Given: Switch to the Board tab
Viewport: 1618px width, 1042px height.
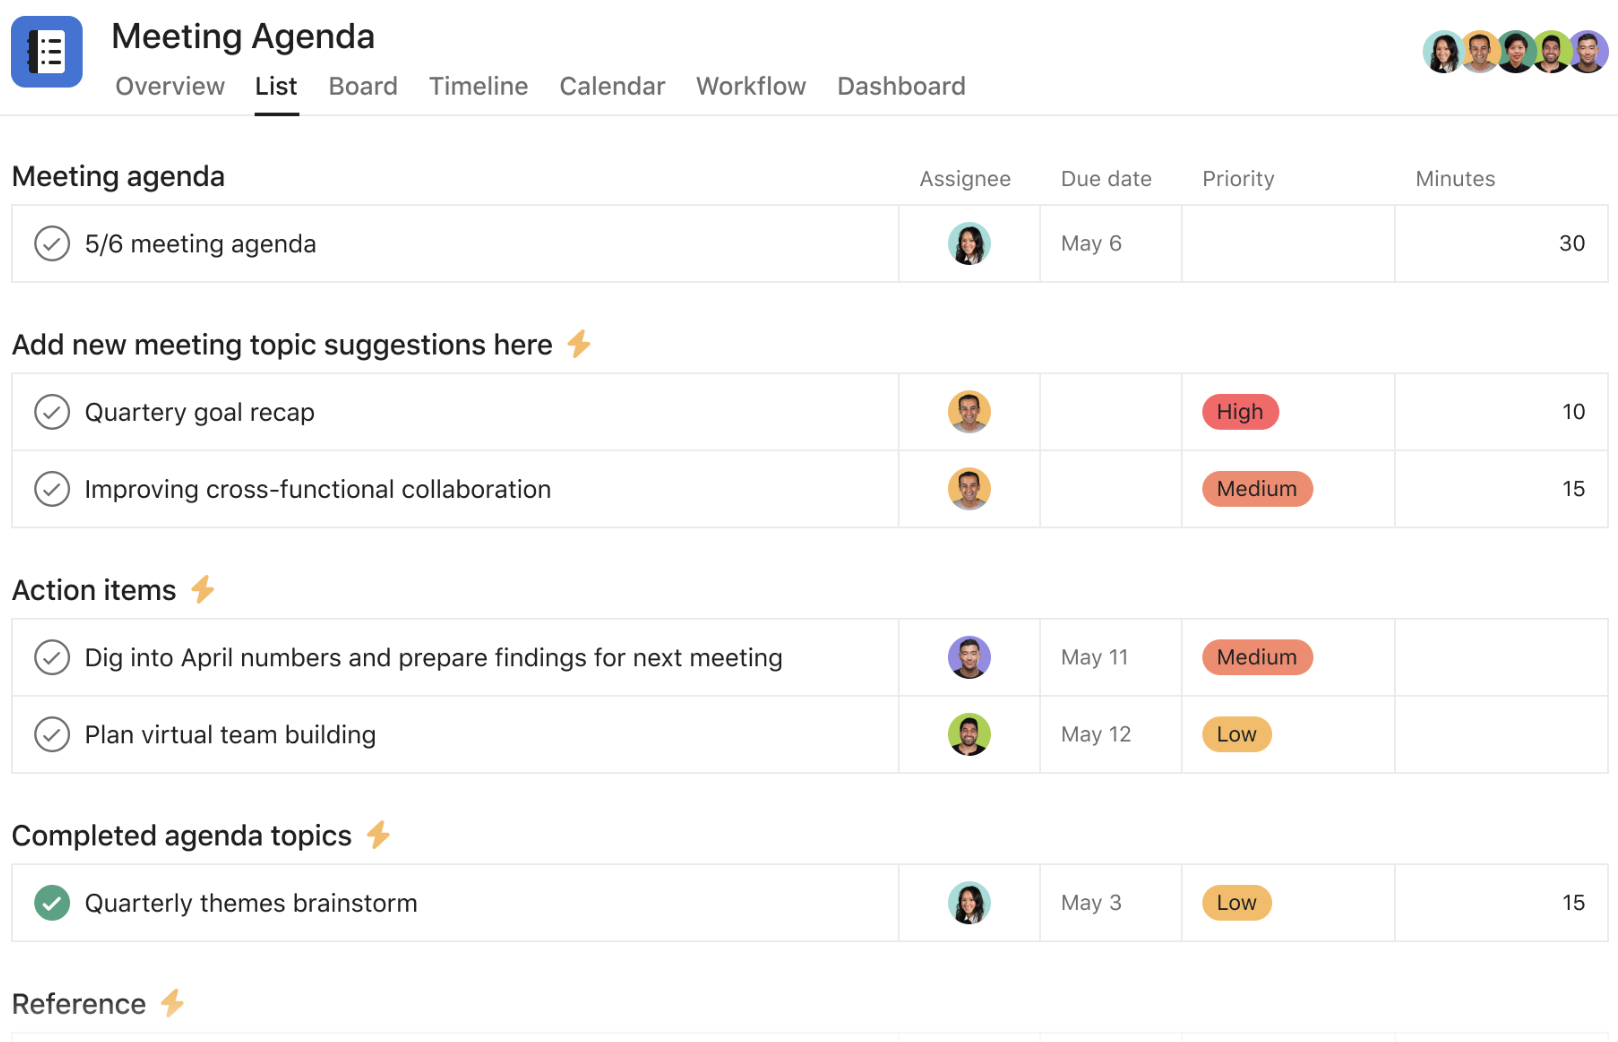Looking at the screenshot, I should [x=363, y=86].
